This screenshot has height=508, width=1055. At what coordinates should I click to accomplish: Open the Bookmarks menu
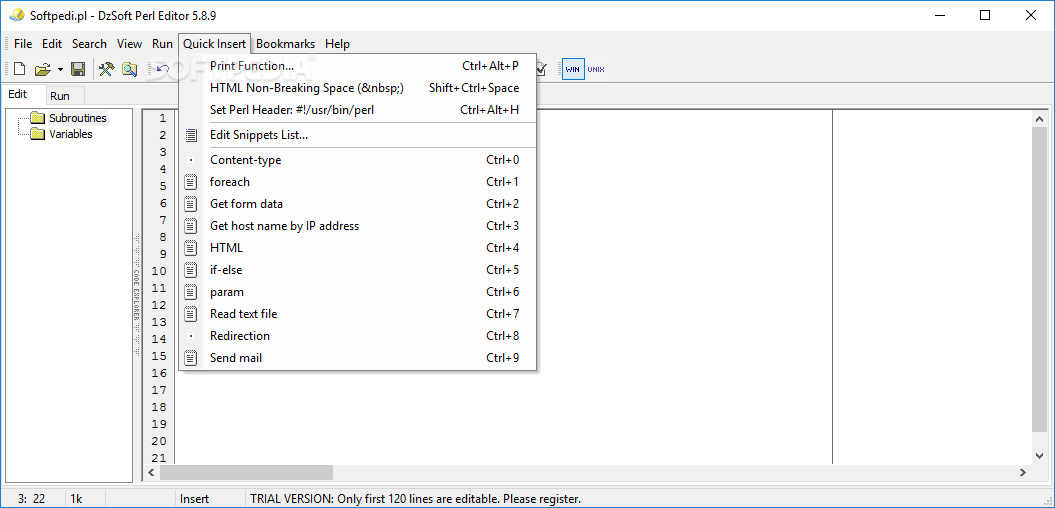point(285,44)
